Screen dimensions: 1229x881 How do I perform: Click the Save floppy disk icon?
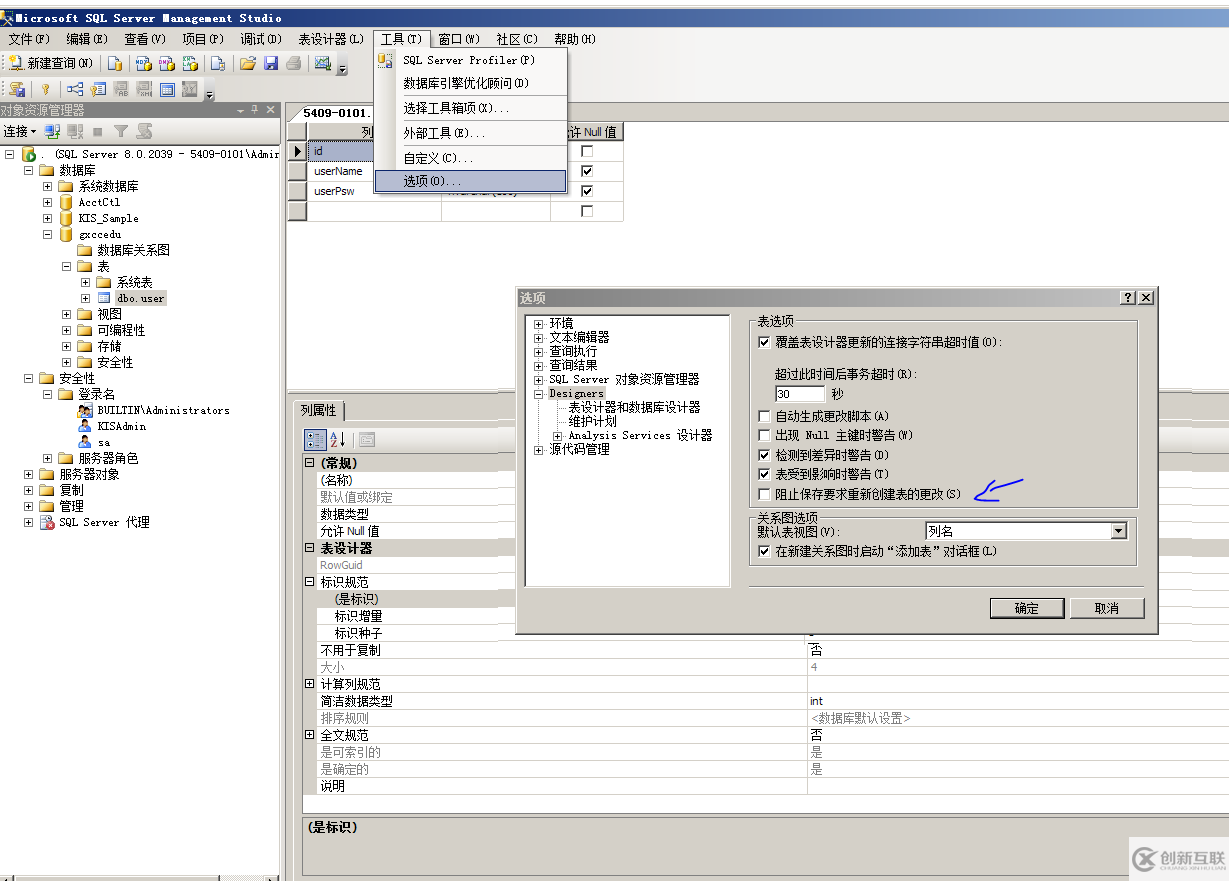[270, 63]
